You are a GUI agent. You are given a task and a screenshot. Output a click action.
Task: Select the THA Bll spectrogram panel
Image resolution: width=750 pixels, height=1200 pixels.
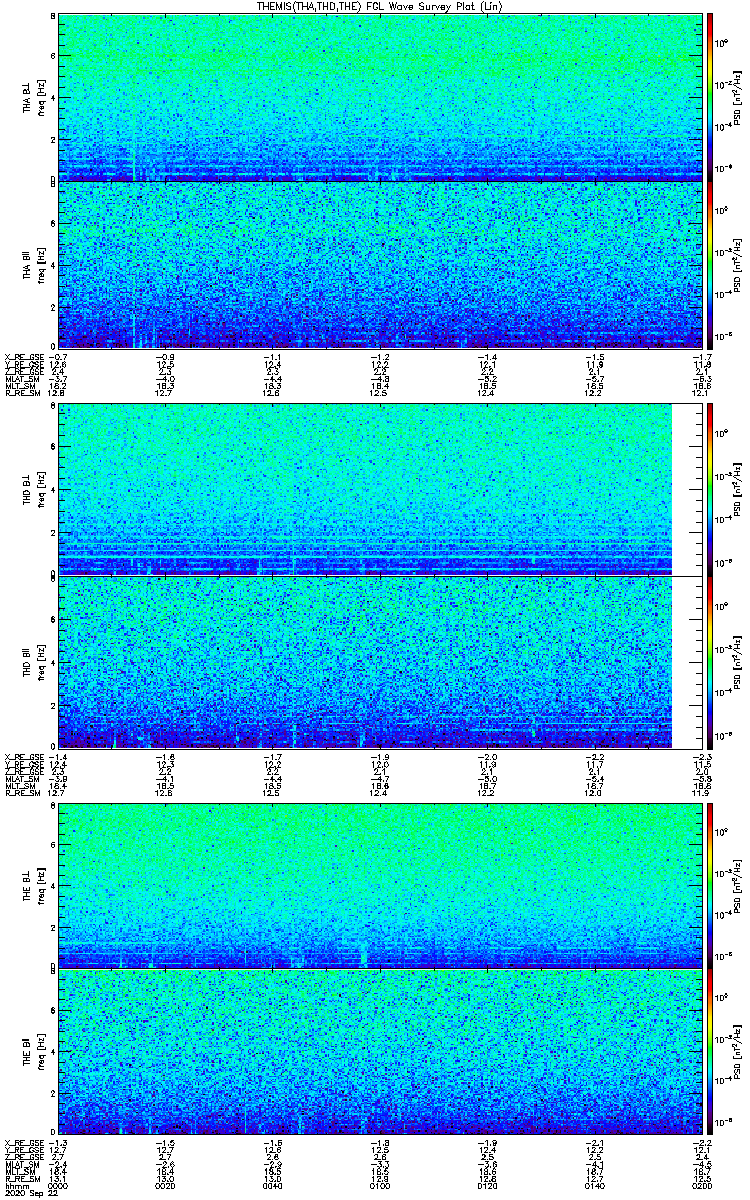tap(379, 265)
